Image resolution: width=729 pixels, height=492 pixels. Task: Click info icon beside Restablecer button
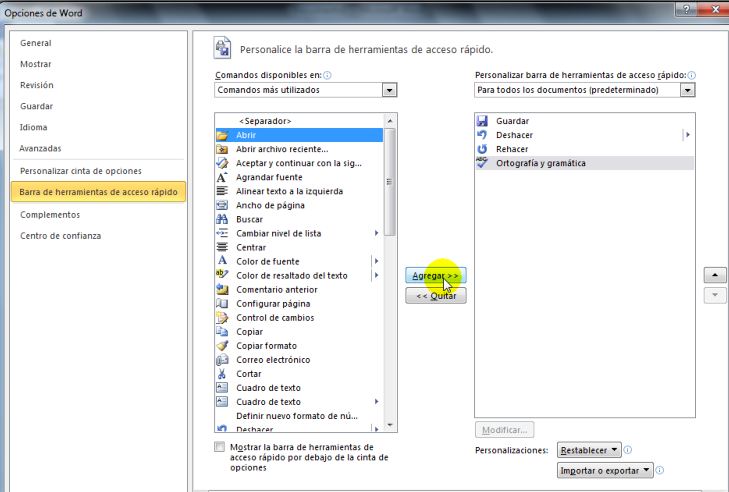coord(628,450)
